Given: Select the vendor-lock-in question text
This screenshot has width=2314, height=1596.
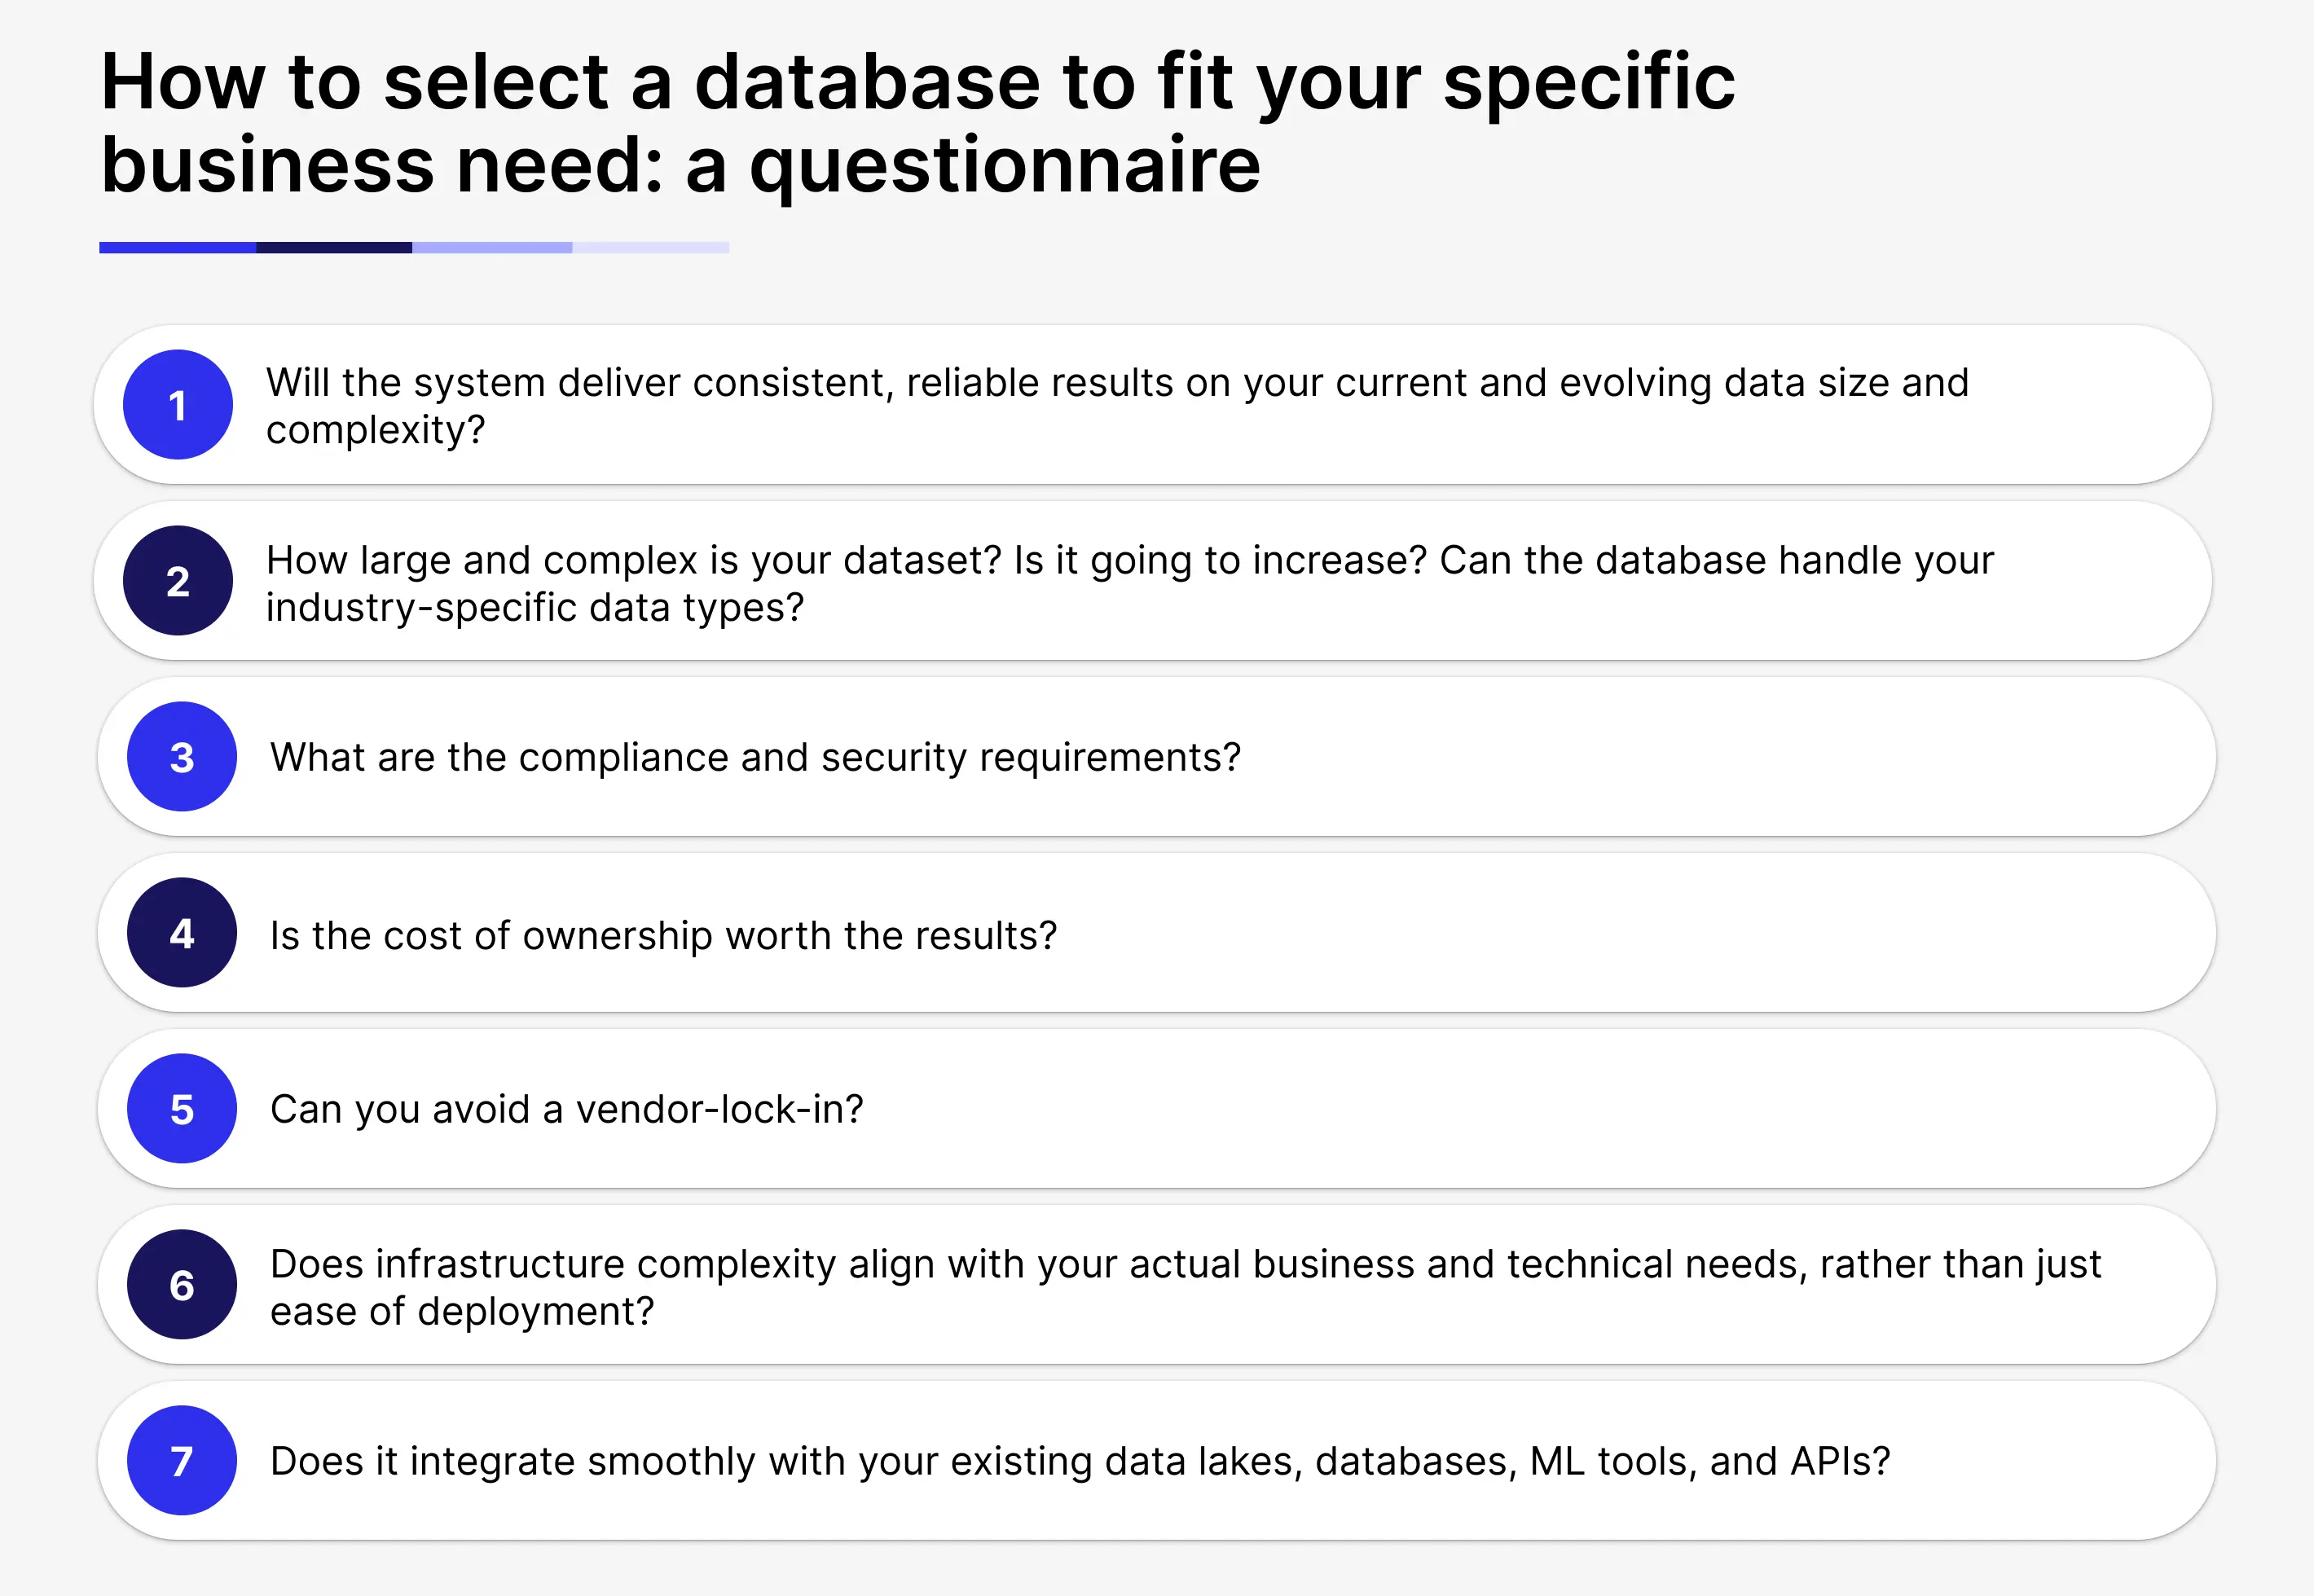Looking at the screenshot, I should (x=566, y=1110).
